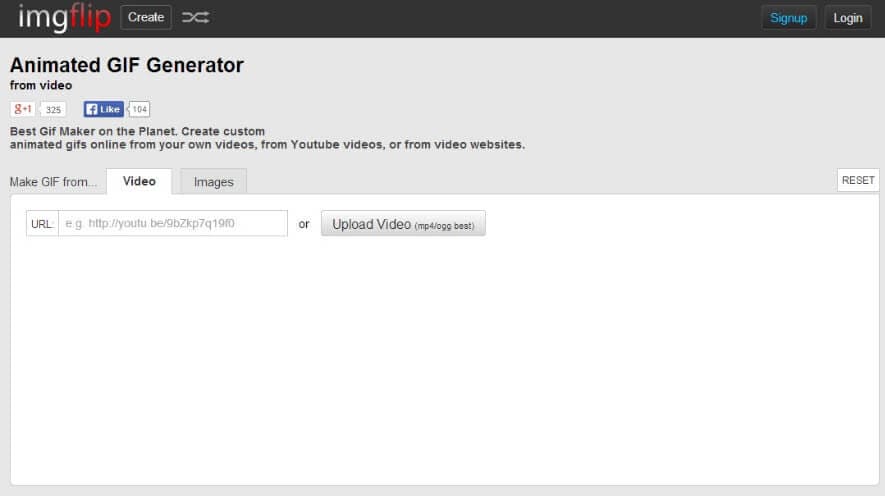Focus the video URL input field

coord(173,223)
